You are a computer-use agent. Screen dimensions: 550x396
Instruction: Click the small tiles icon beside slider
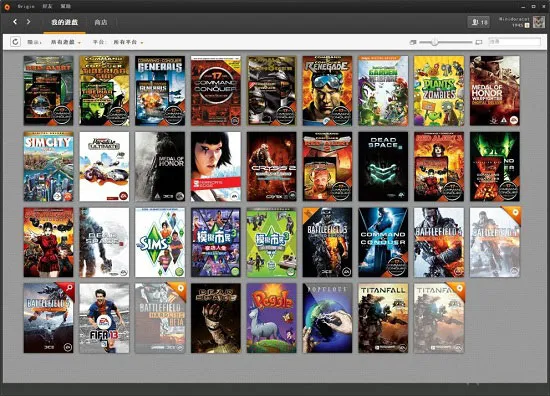click(413, 42)
